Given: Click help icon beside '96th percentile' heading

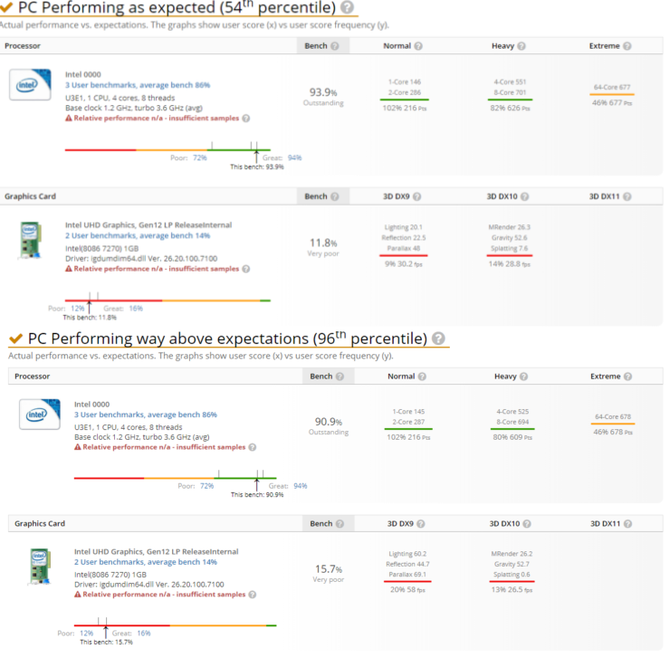Looking at the screenshot, I should (x=439, y=339).
